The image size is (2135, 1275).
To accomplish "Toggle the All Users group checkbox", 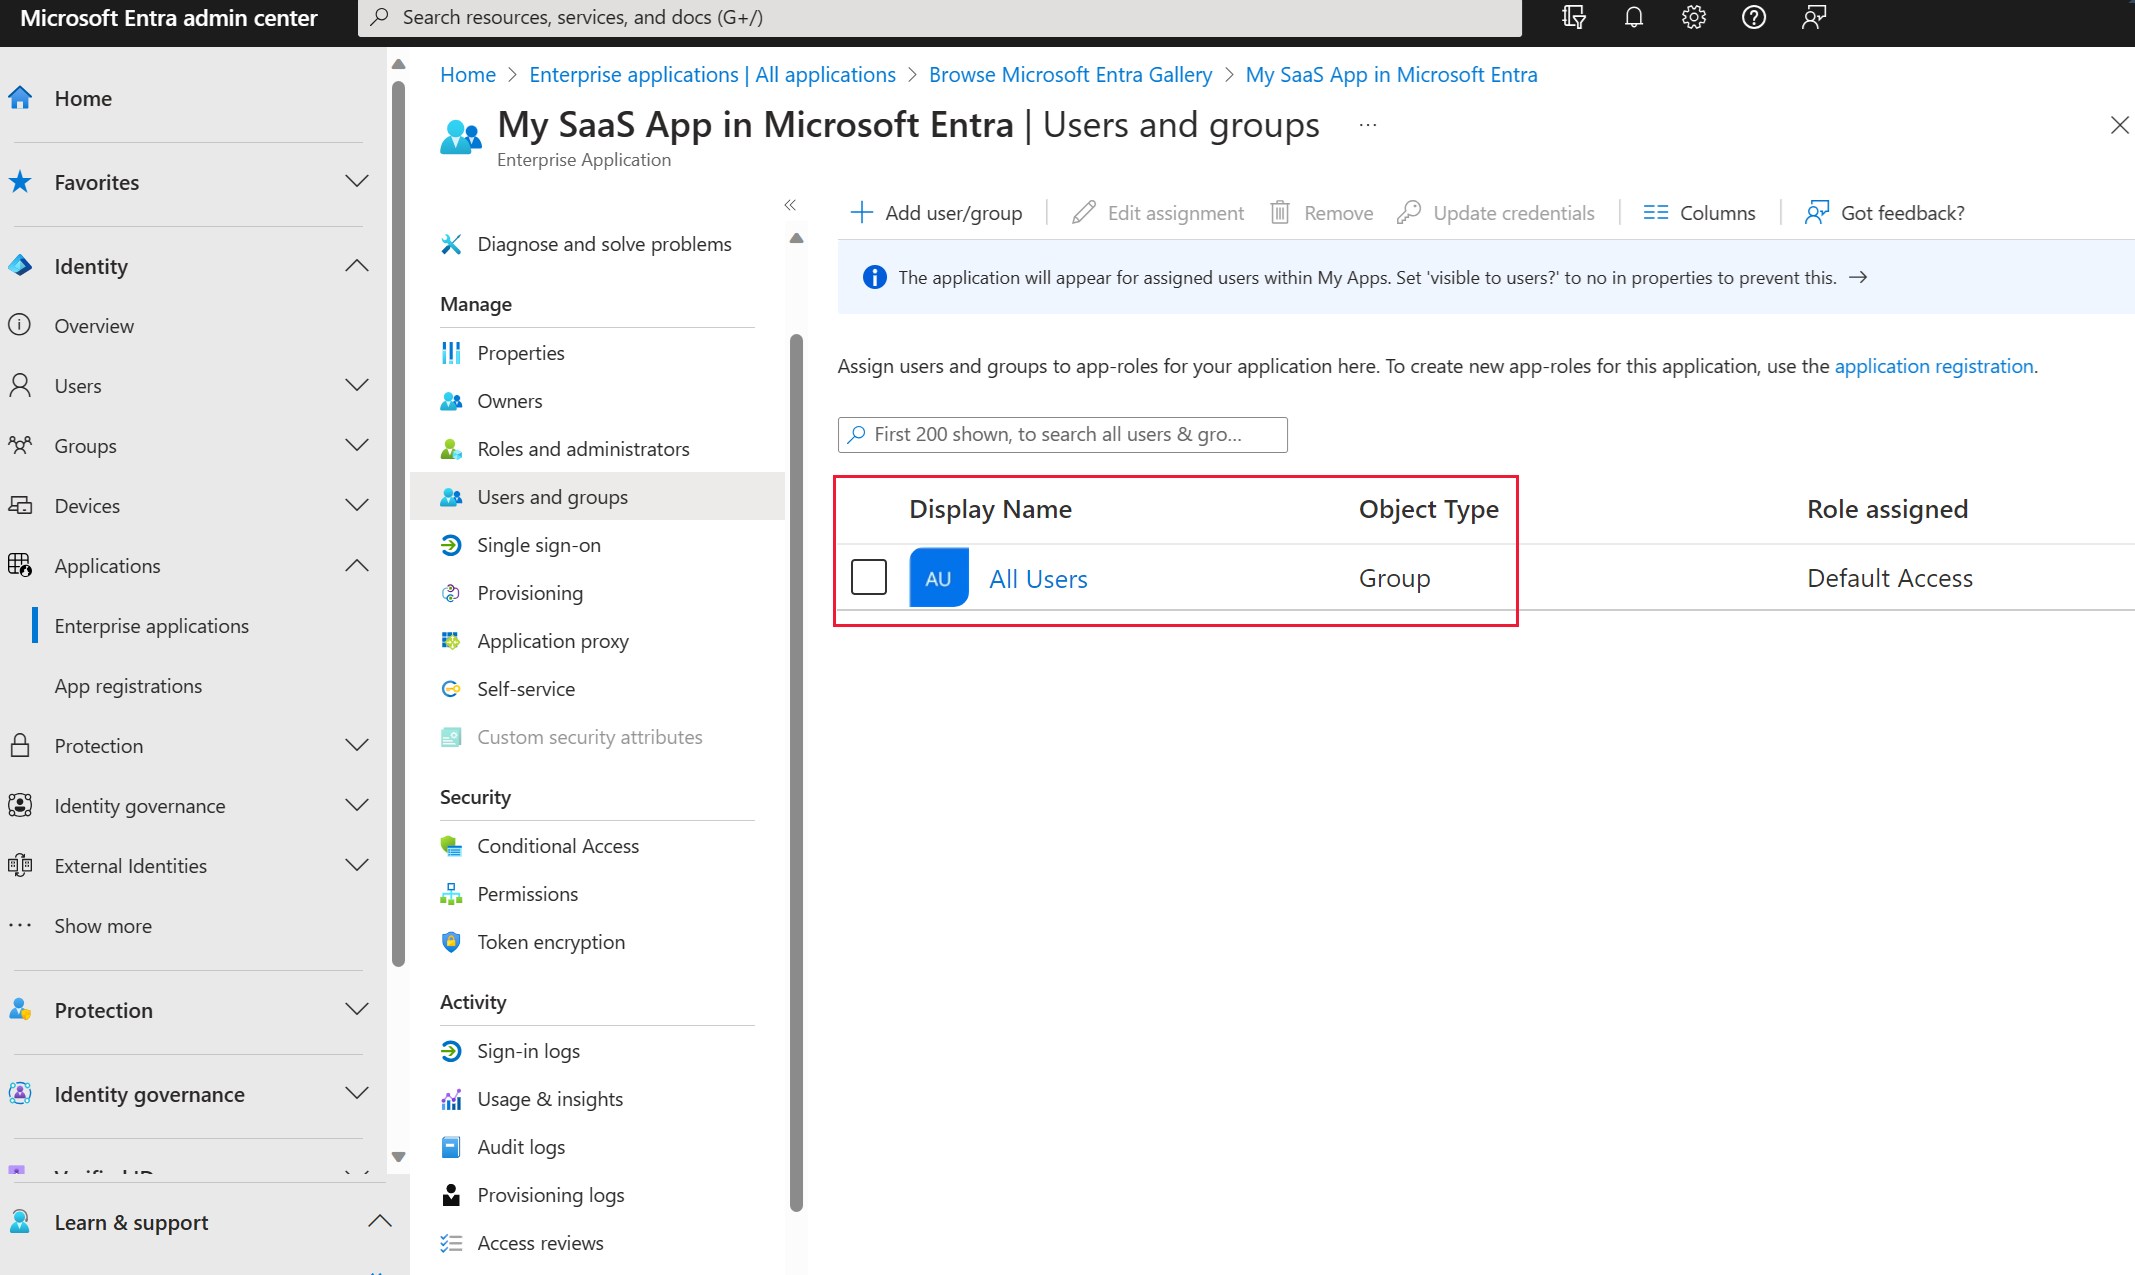I will click(x=869, y=577).
